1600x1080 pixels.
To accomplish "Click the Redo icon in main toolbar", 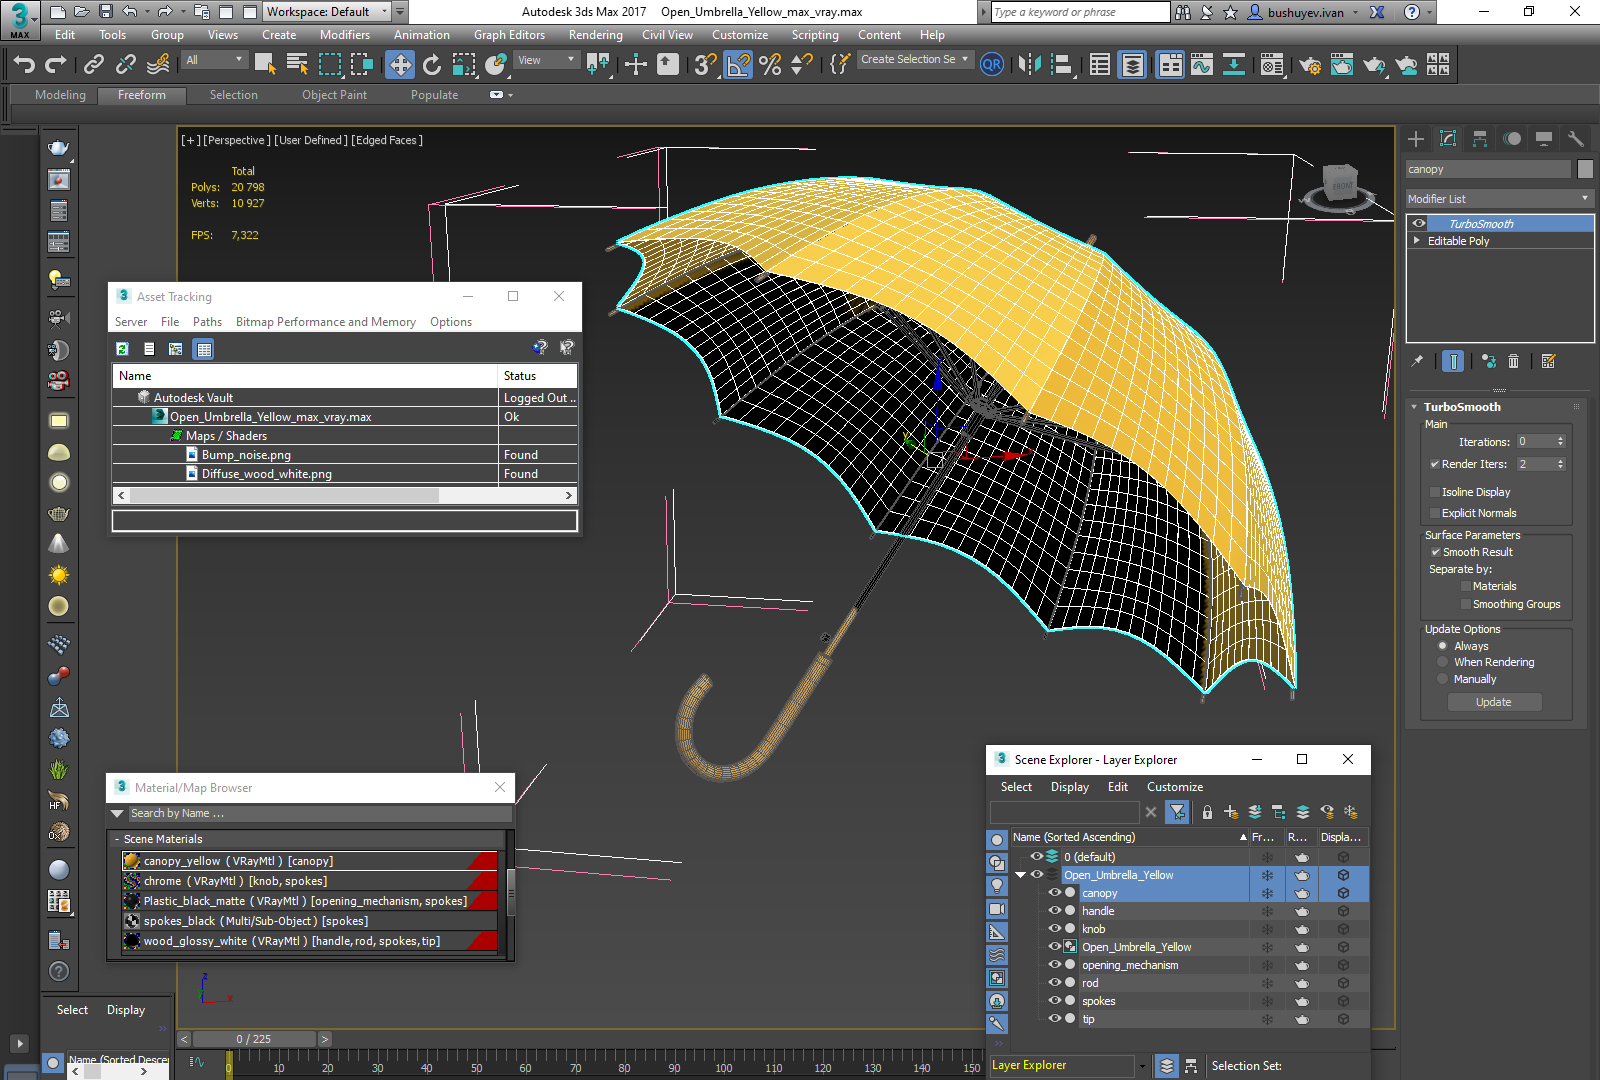I will point(56,65).
